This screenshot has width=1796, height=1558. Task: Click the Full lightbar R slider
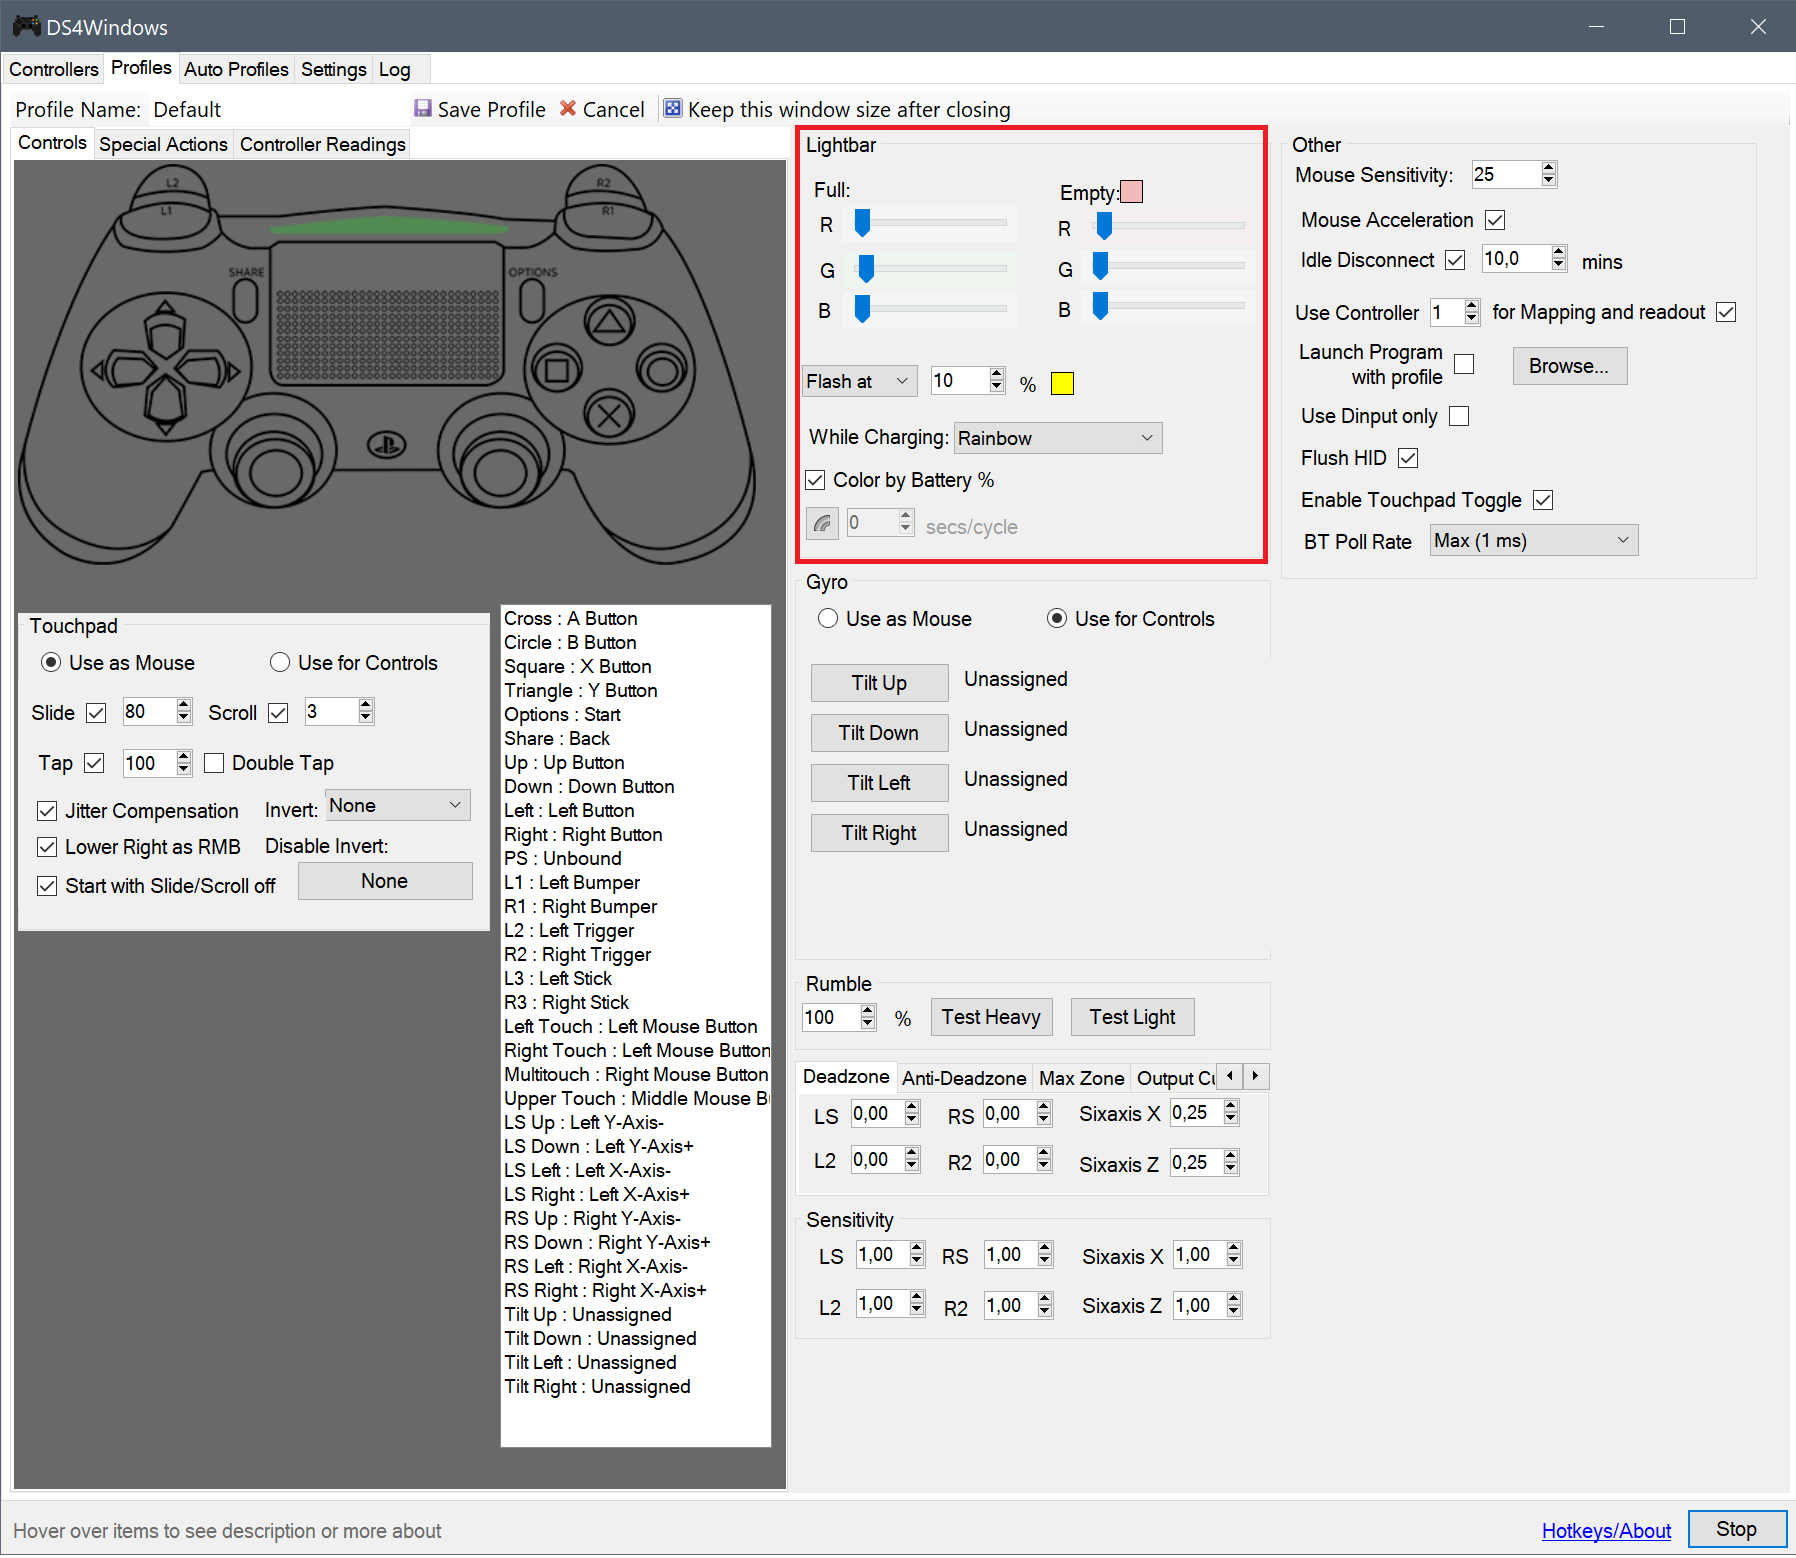[931, 224]
